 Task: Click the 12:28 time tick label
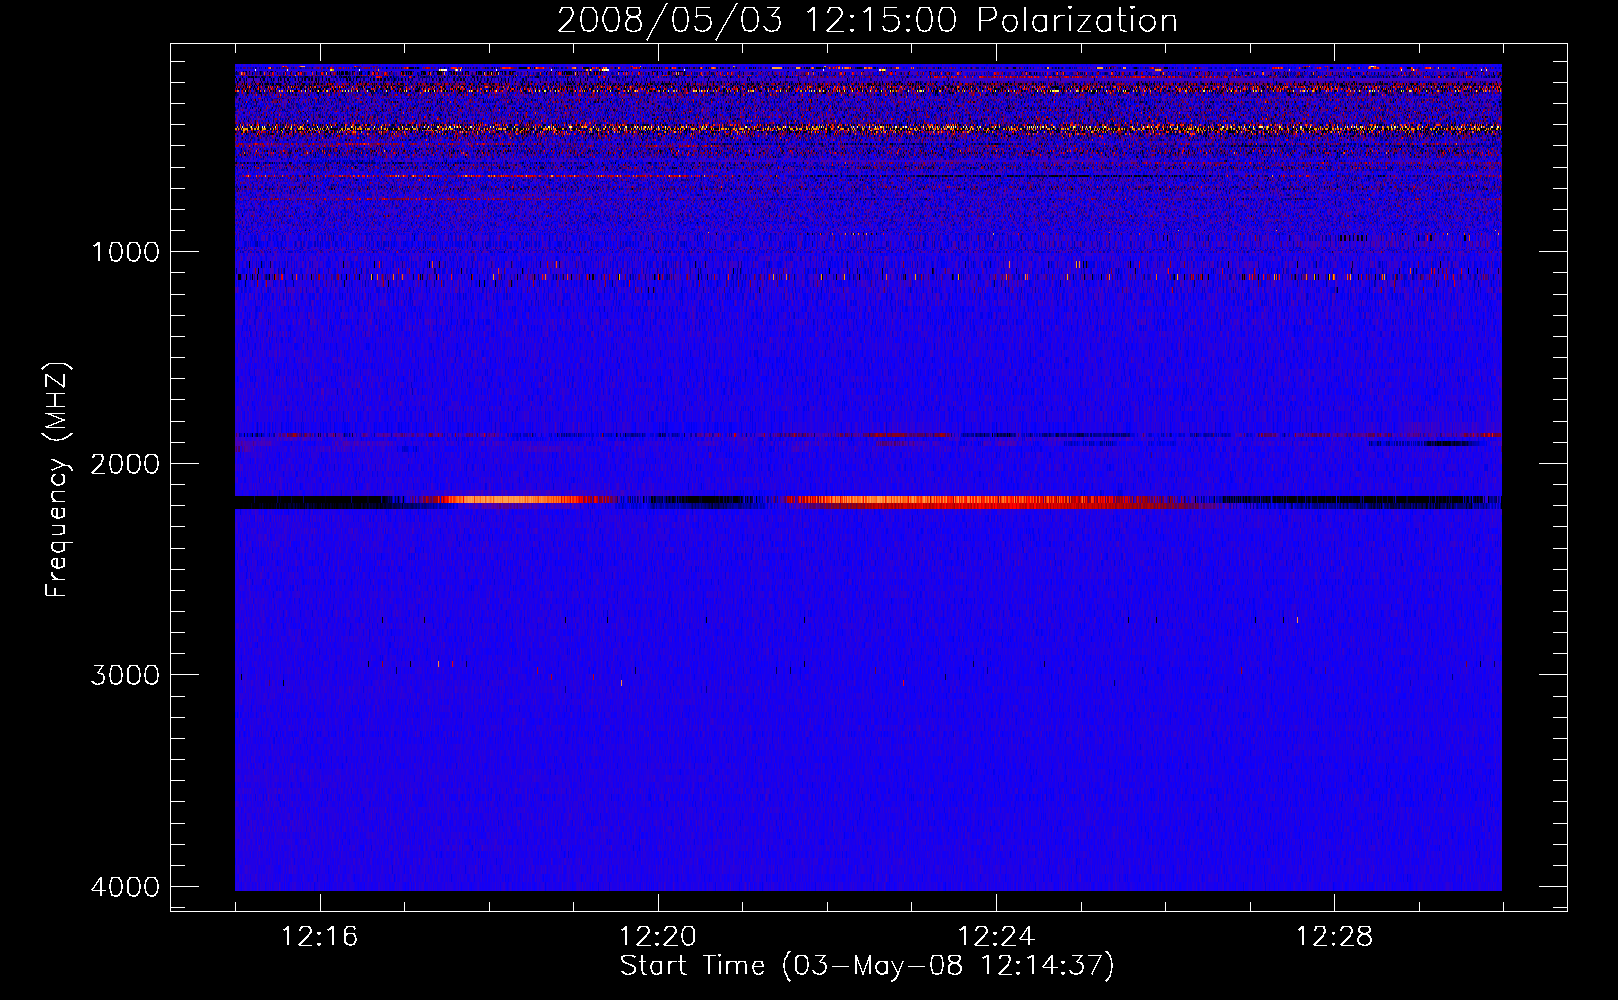point(1334,937)
